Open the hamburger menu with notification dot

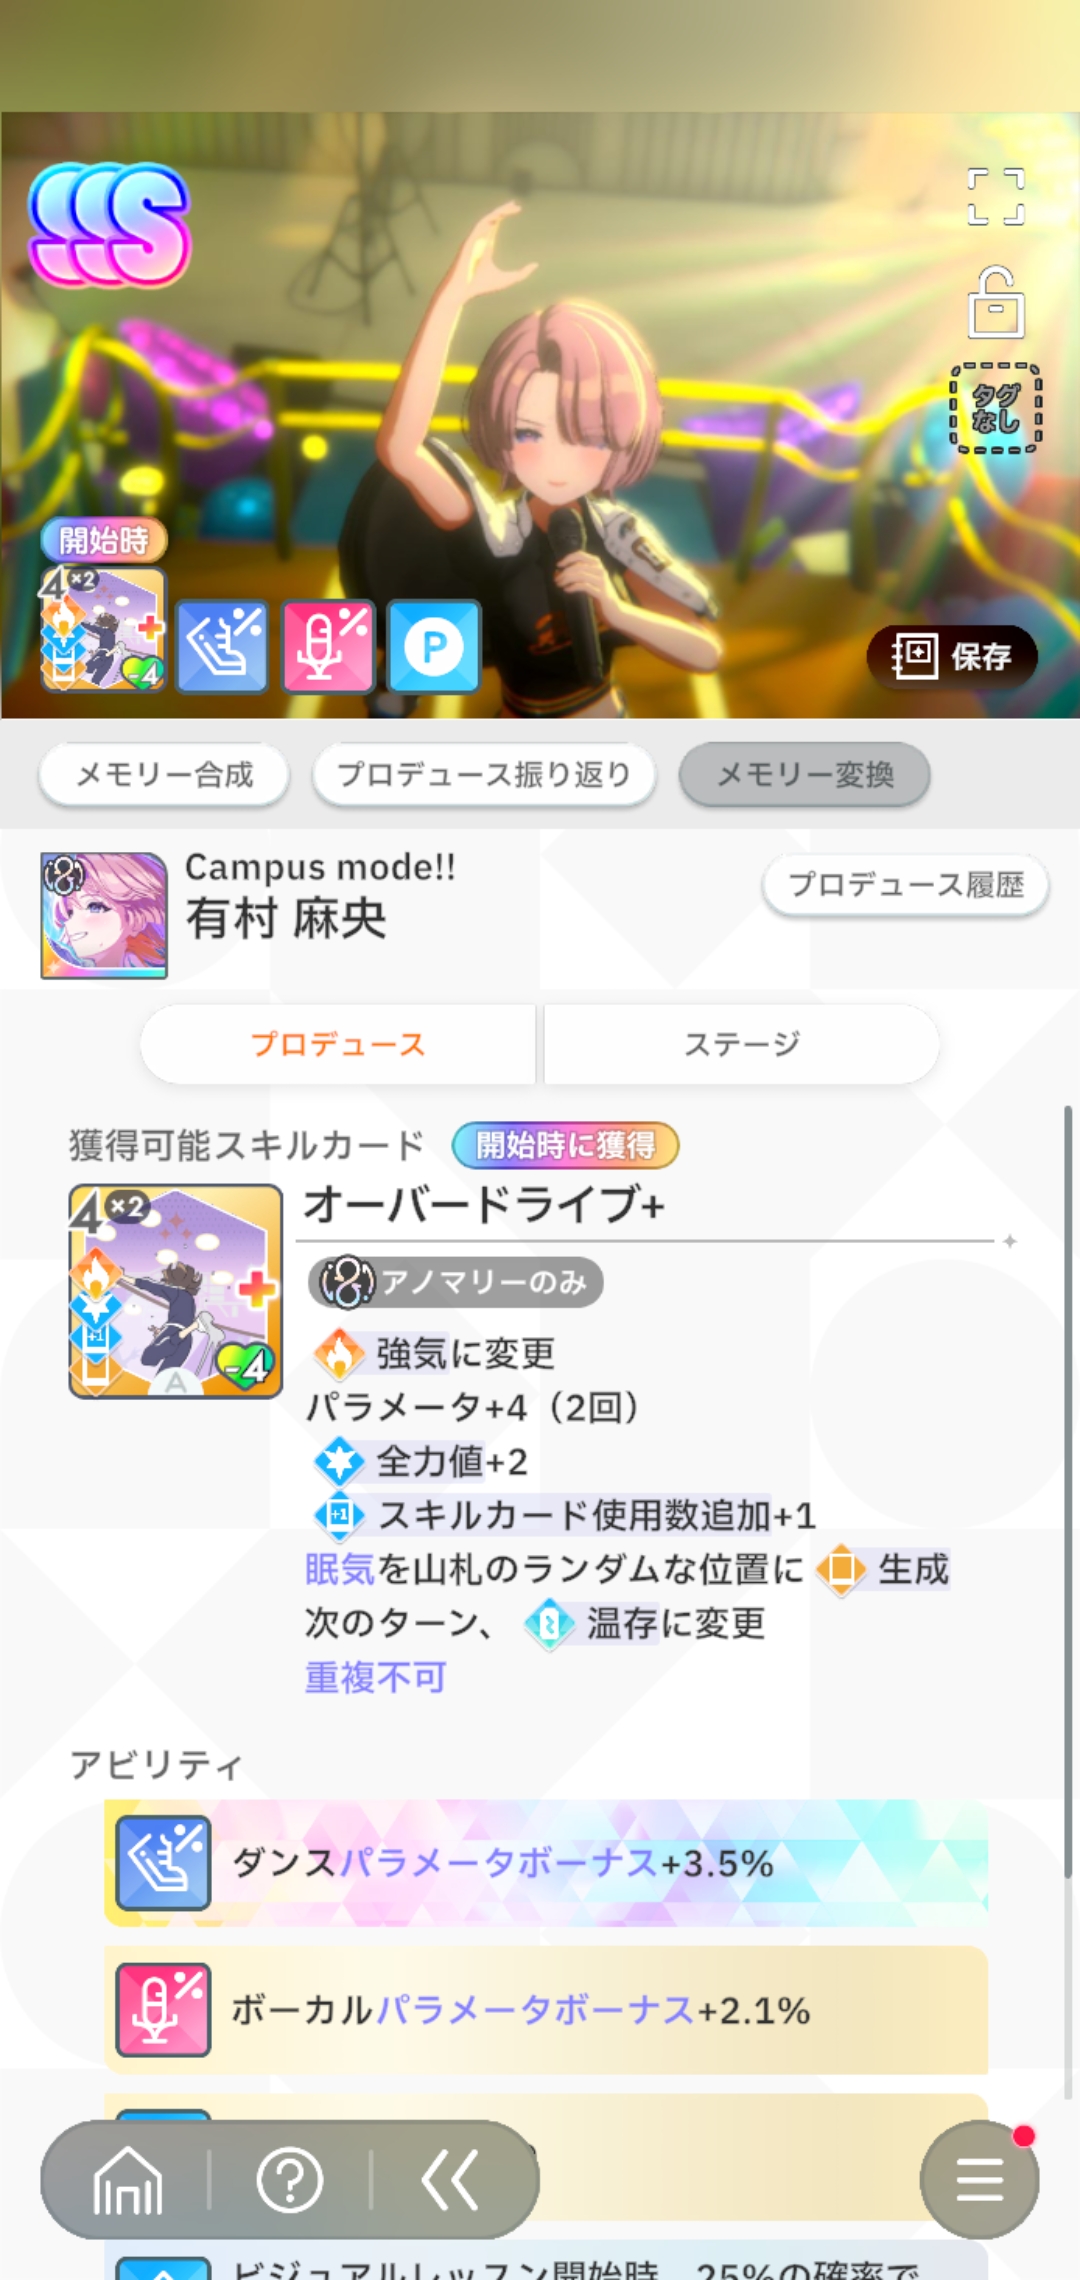pyautogui.click(x=980, y=2180)
